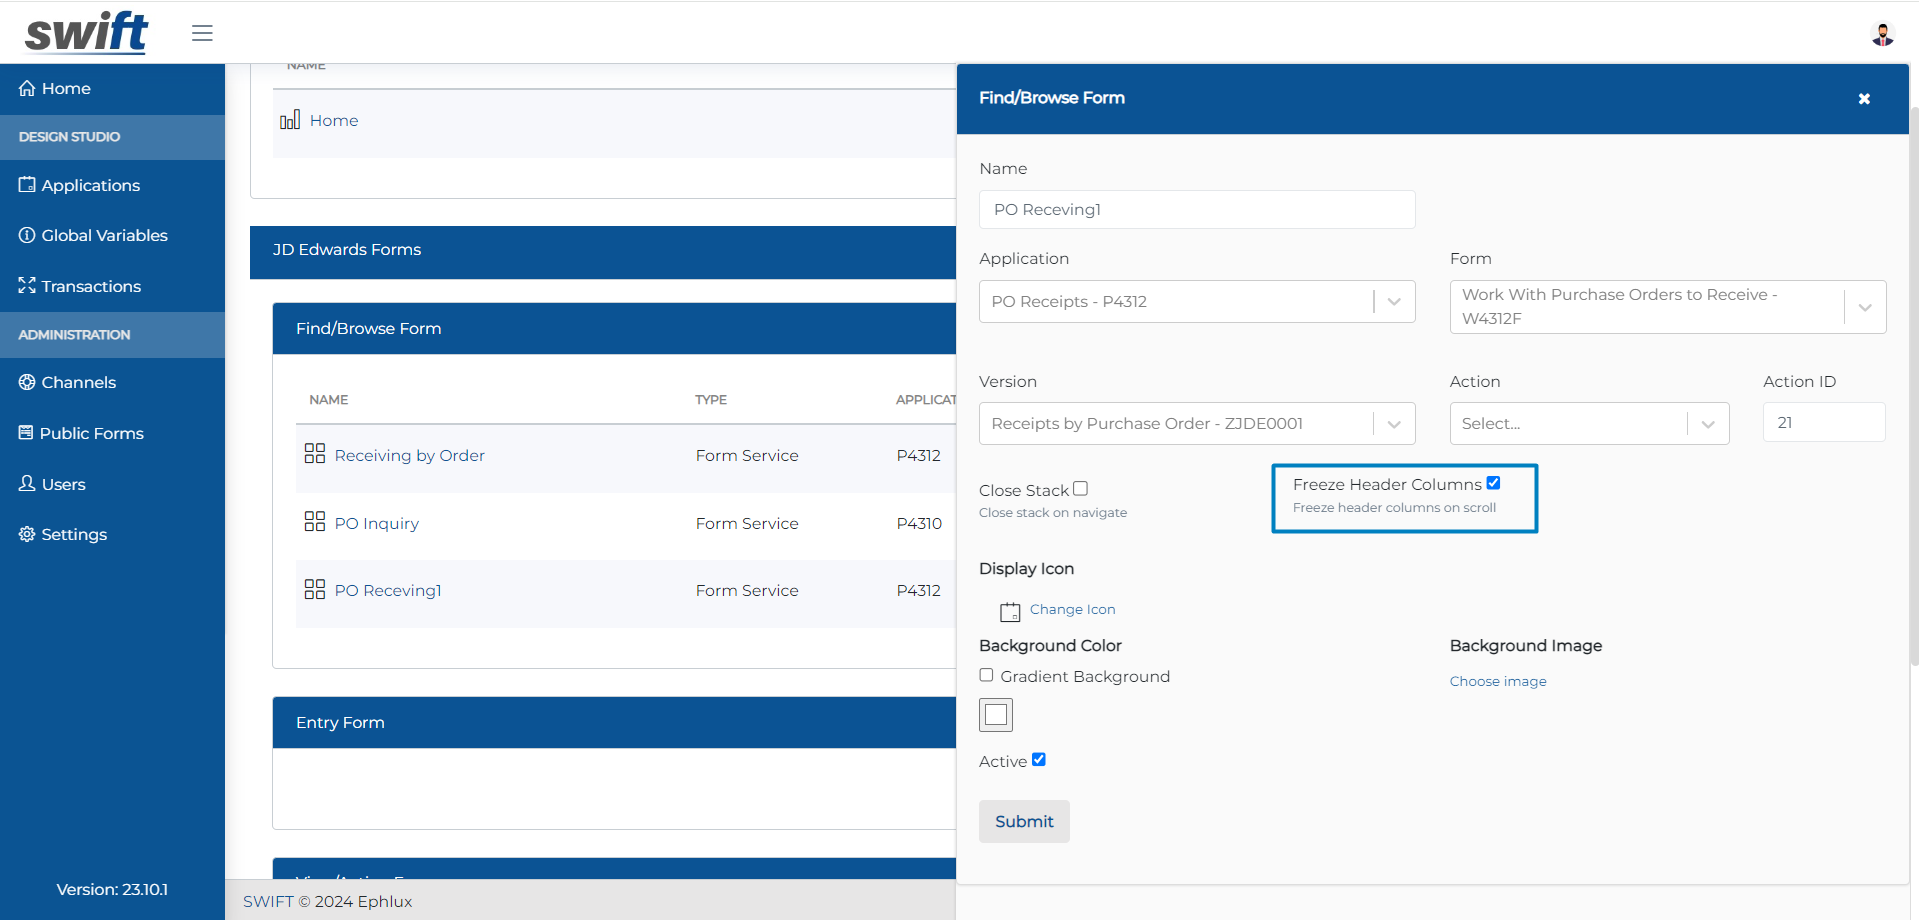Viewport: 1919px width, 920px height.
Task: Toggle the Close Stack checkbox
Action: click(1080, 489)
